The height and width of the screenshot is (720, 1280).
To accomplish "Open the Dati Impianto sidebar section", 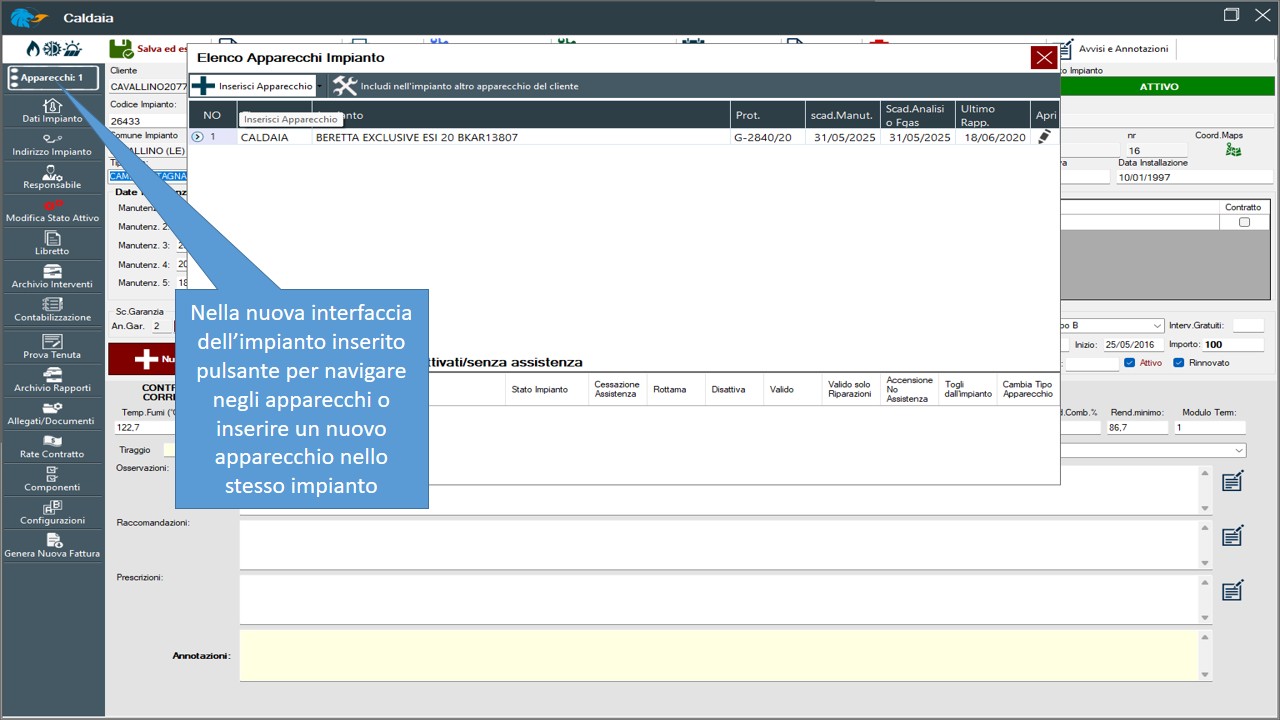I will 52,111.
